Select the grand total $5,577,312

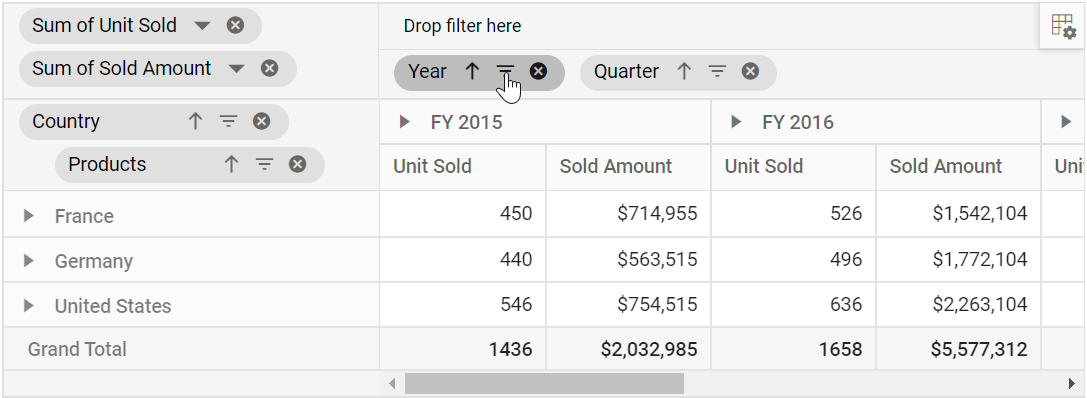[959, 349]
